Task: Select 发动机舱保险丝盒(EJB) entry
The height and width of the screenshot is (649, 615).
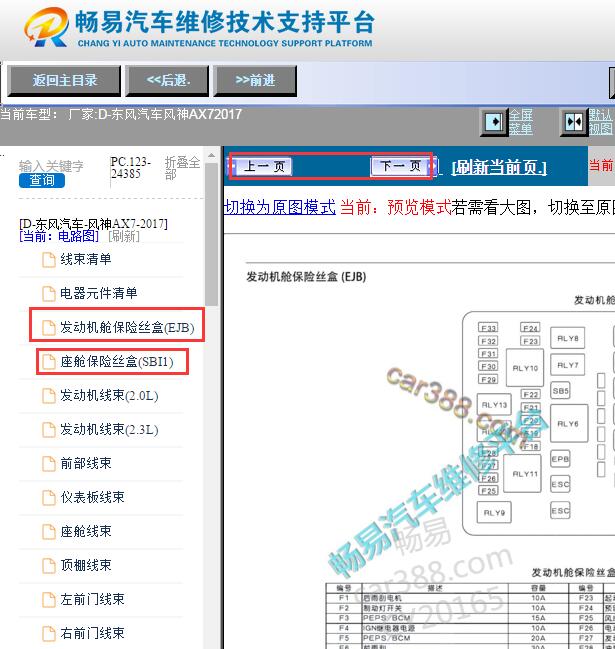Action: 127,327
